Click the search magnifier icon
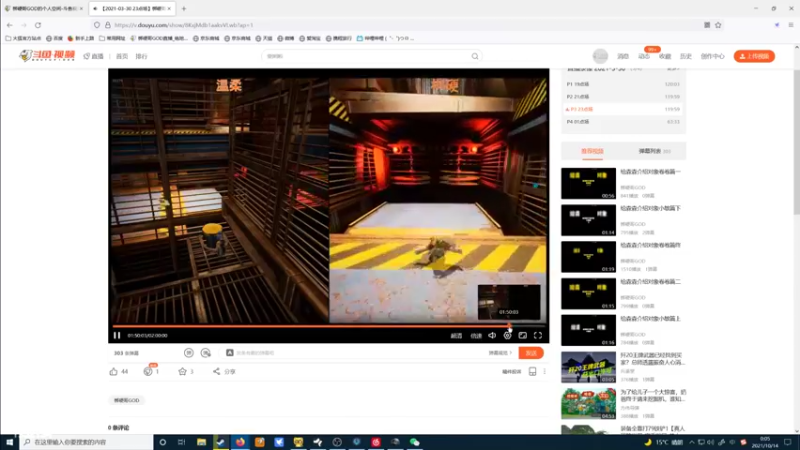 click(475, 56)
